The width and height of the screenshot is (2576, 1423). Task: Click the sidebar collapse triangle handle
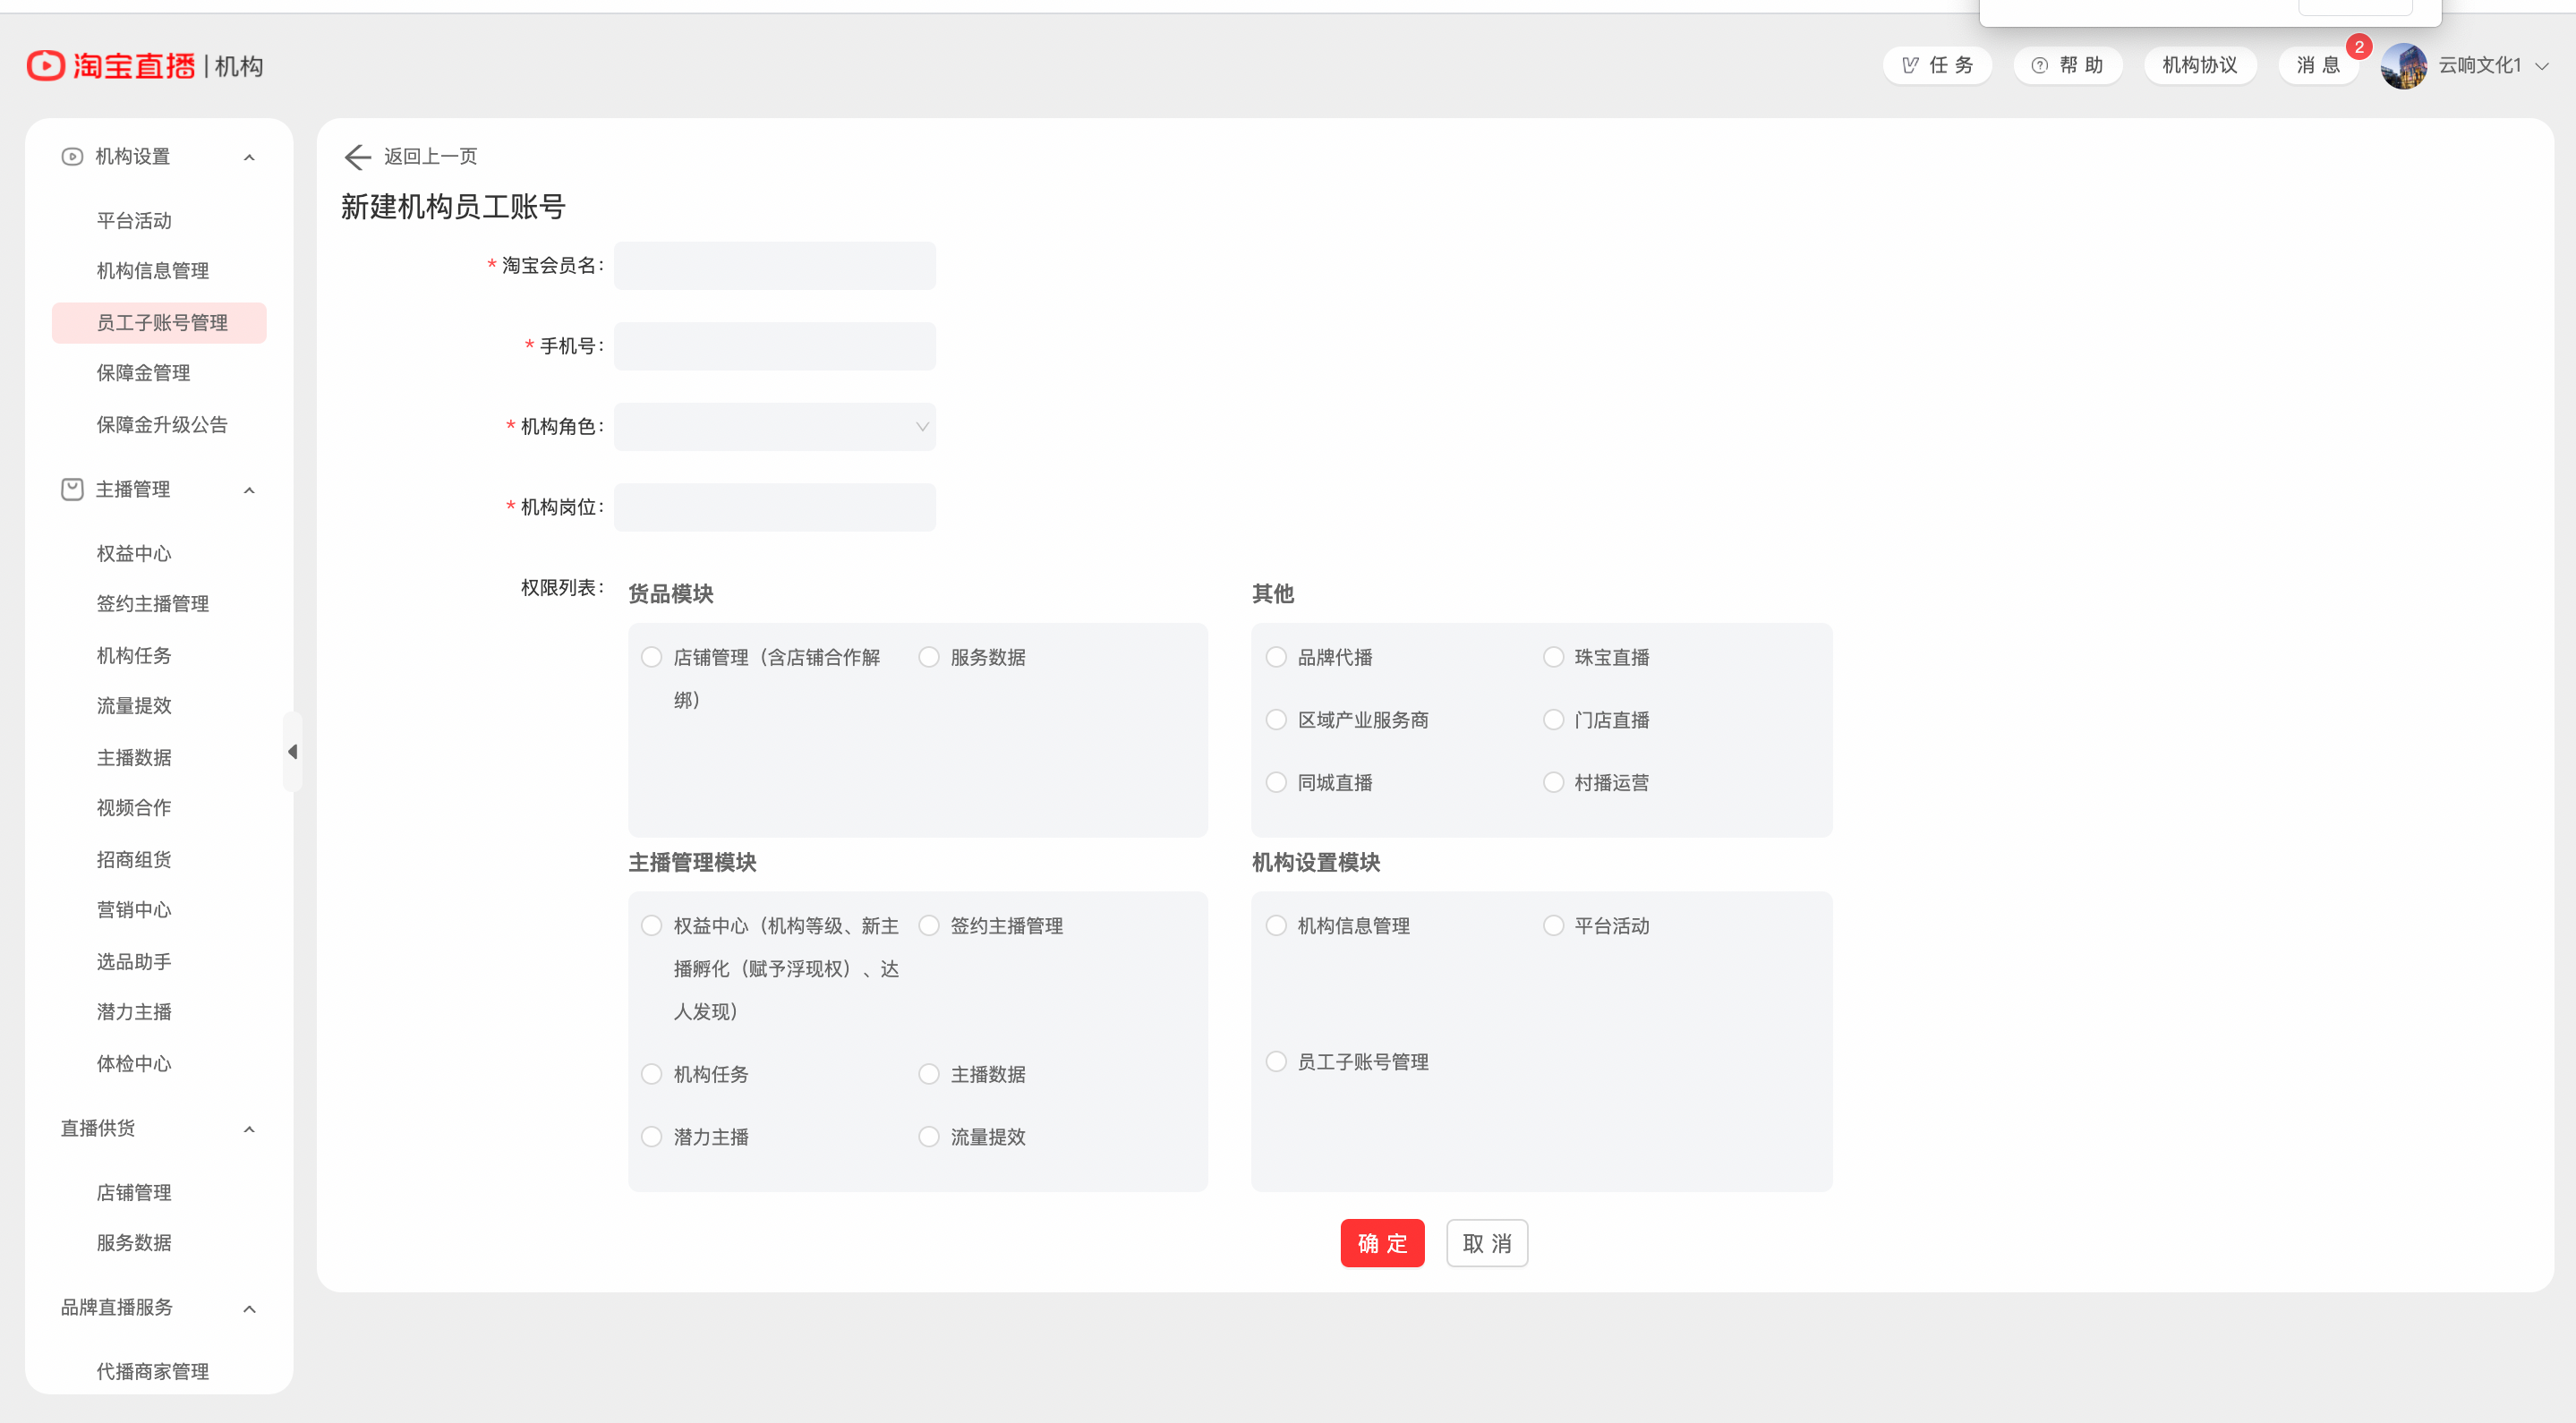tap(292, 752)
